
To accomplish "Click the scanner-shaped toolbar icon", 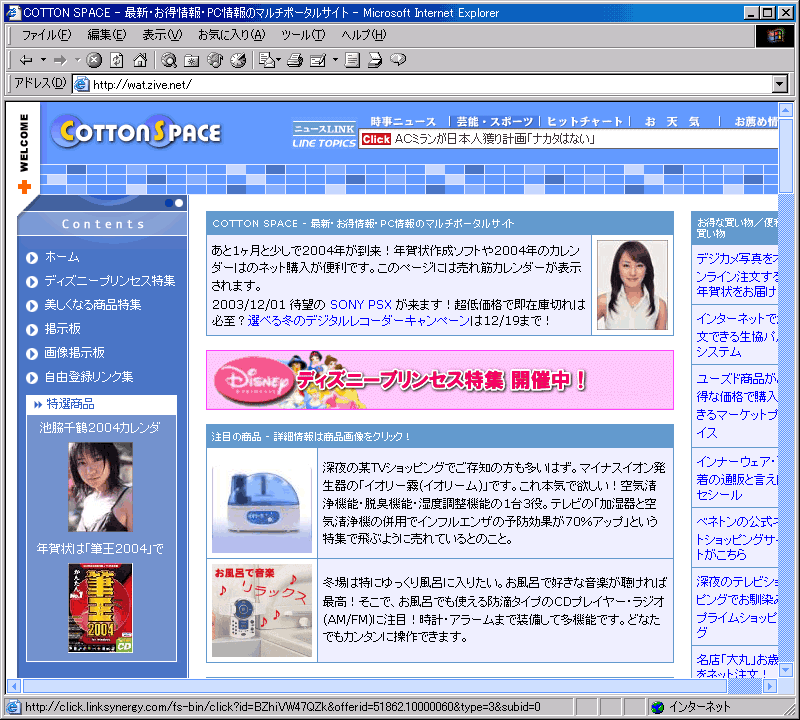I will [x=375, y=60].
